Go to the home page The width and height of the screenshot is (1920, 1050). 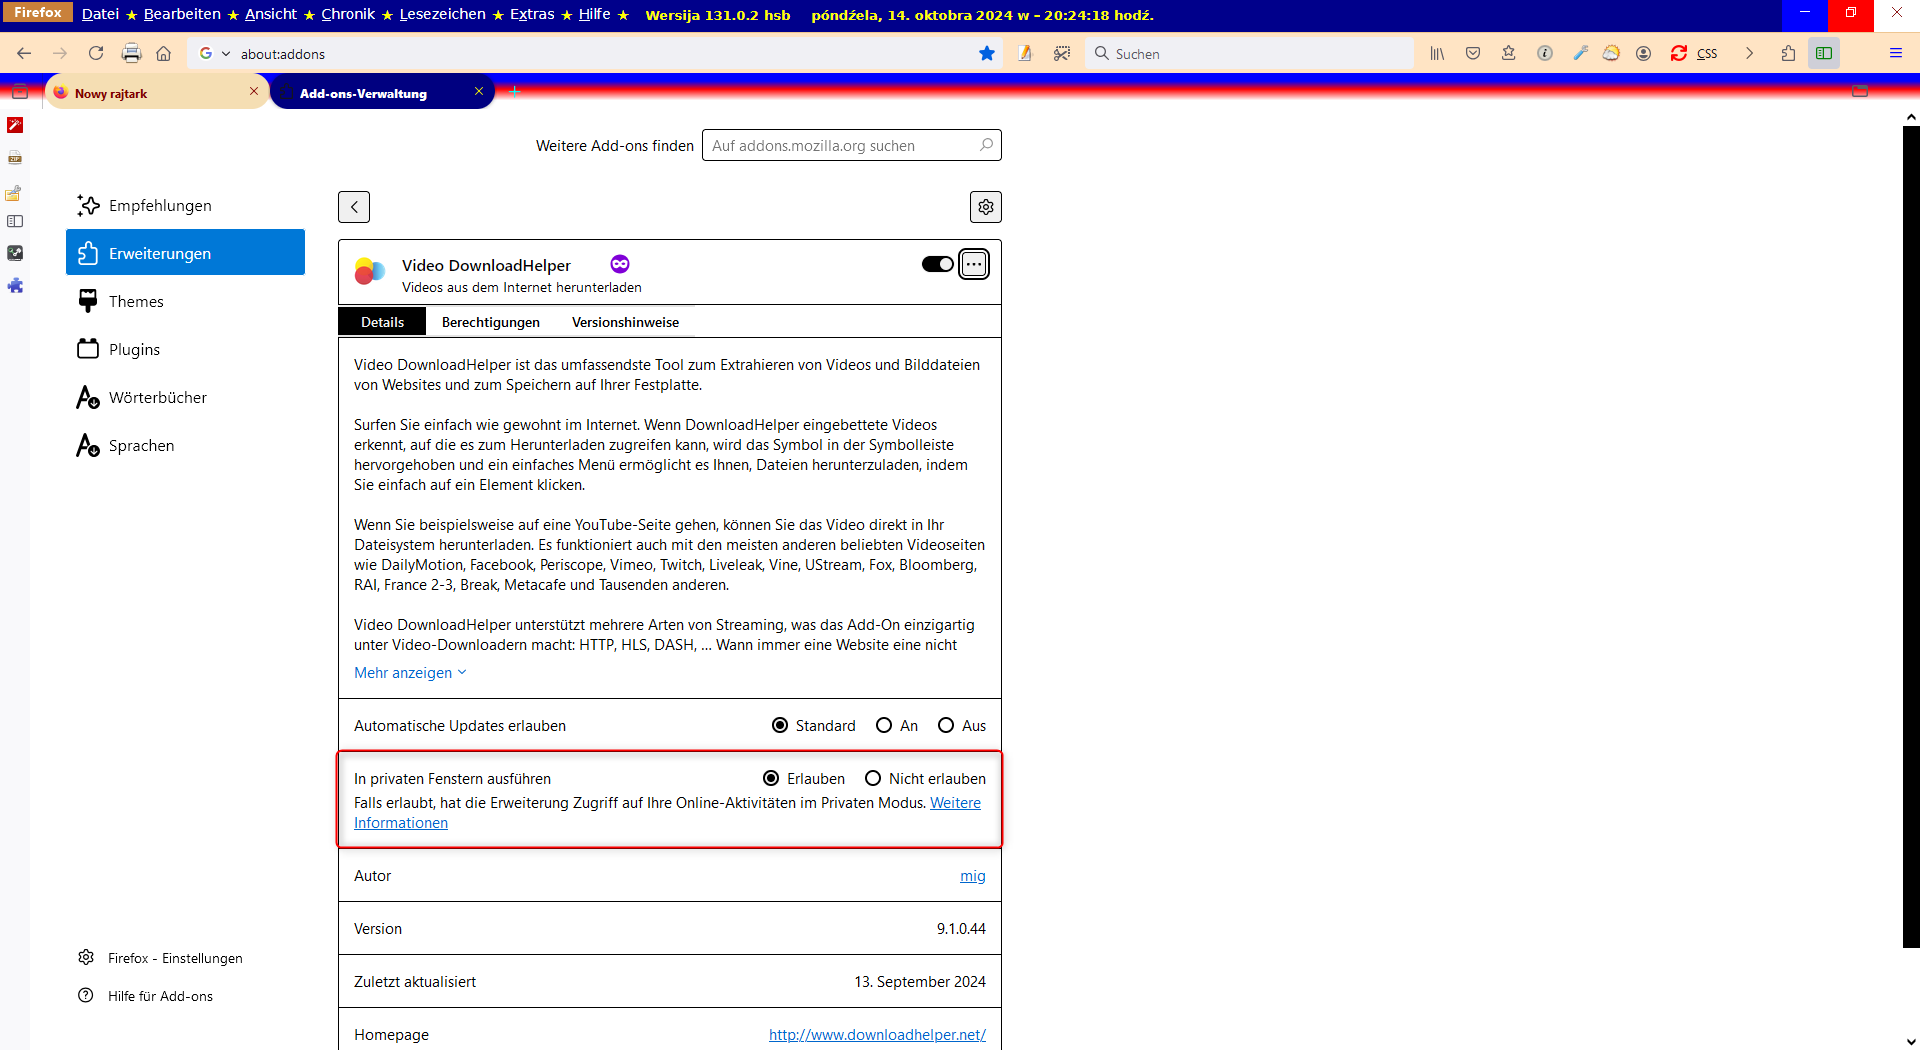[x=164, y=54]
